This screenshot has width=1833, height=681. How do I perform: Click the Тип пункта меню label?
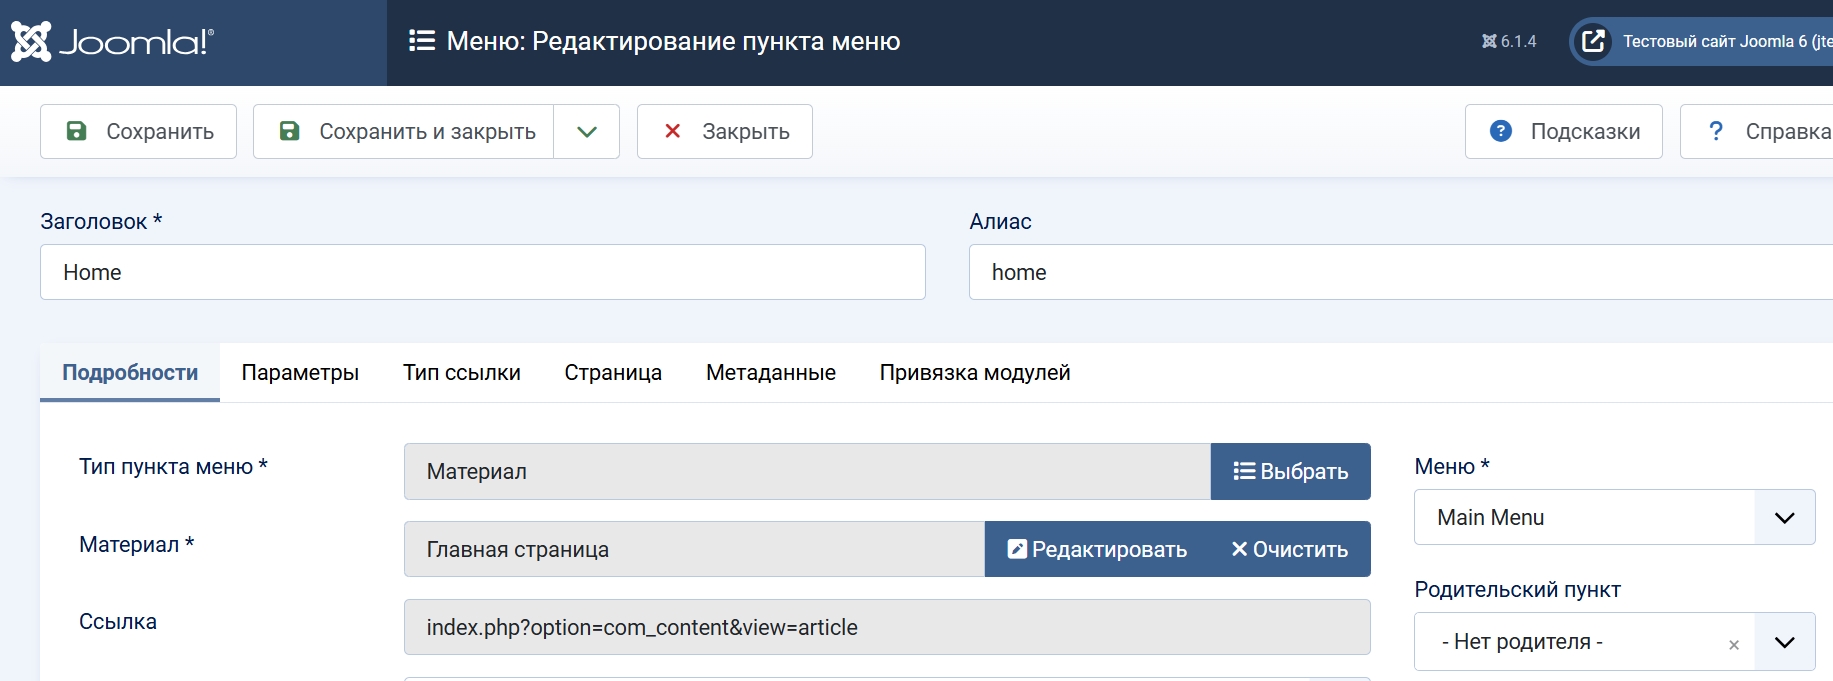click(x=173, y=467)
